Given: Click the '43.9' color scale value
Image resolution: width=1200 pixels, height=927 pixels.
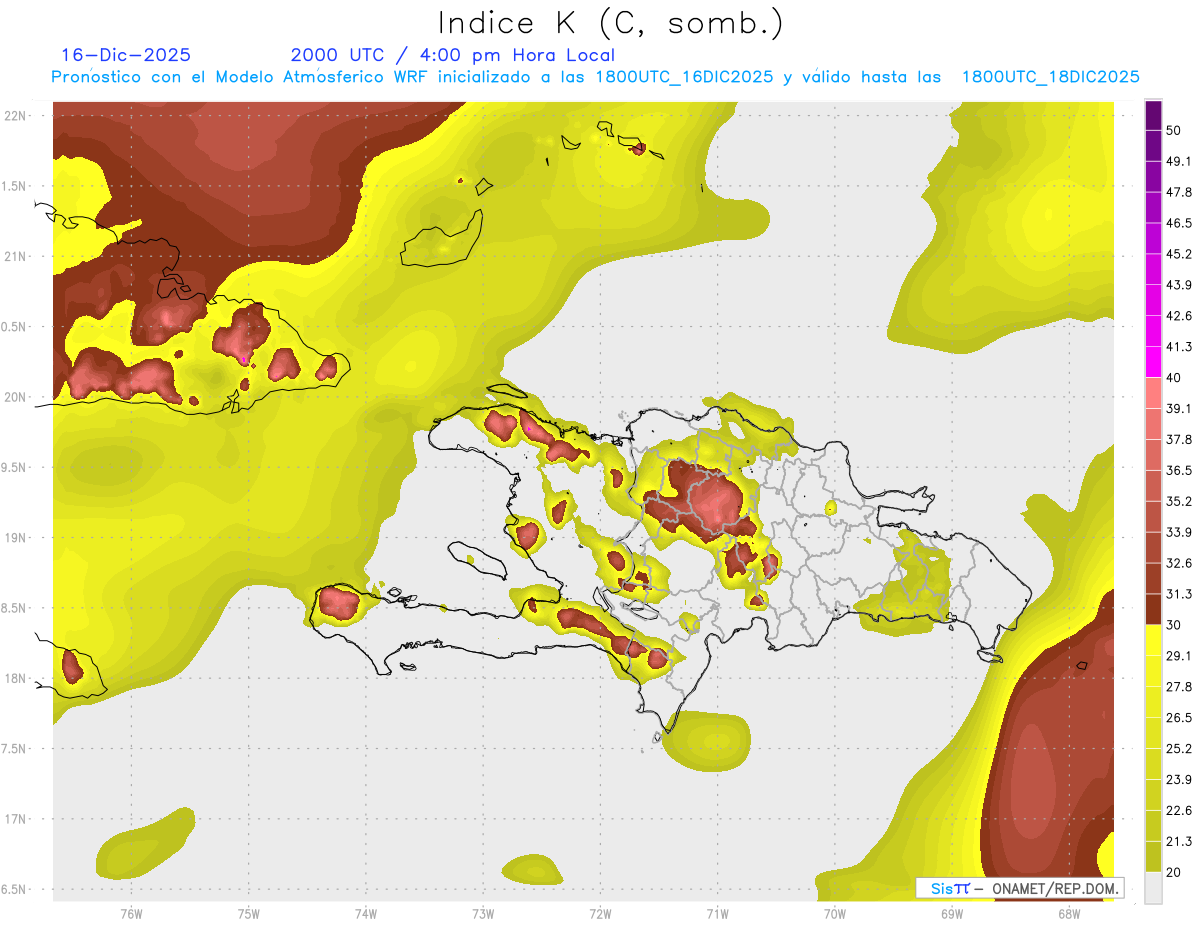Looking at the screenshot, I should point(1179,285).
